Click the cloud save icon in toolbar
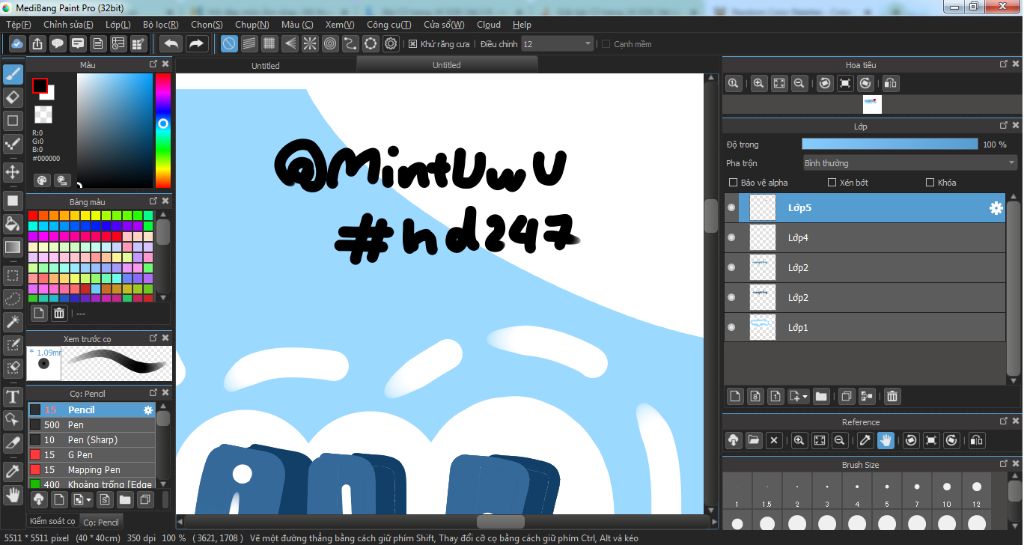Viewport: 1024px width, 545px height. (17, 44)
